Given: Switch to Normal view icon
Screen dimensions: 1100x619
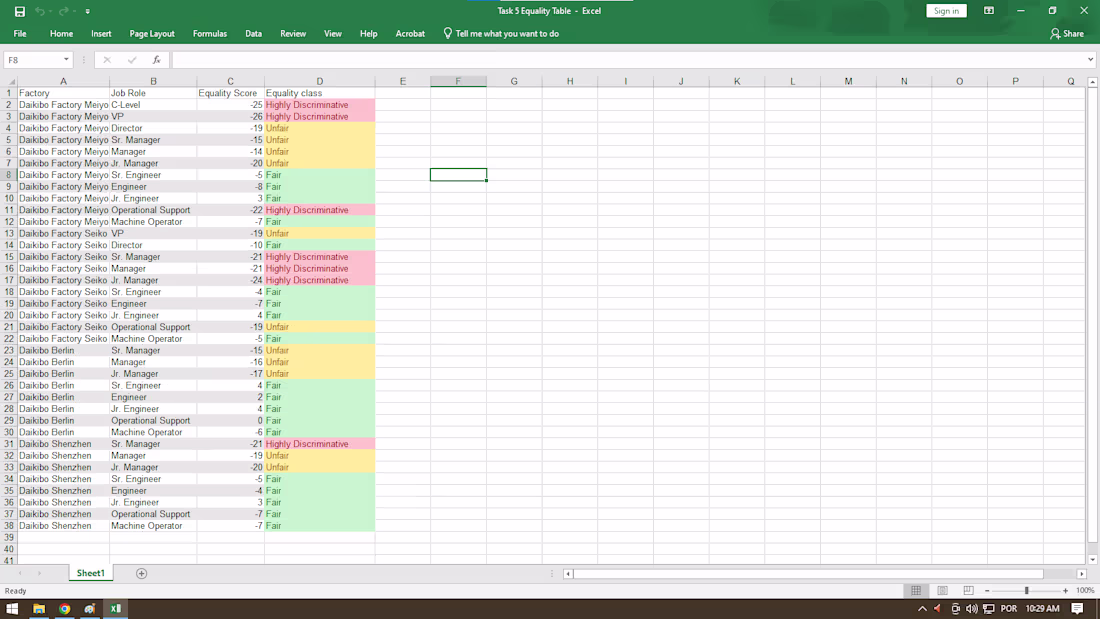Looking at the screenshot, I should [916, 590].
